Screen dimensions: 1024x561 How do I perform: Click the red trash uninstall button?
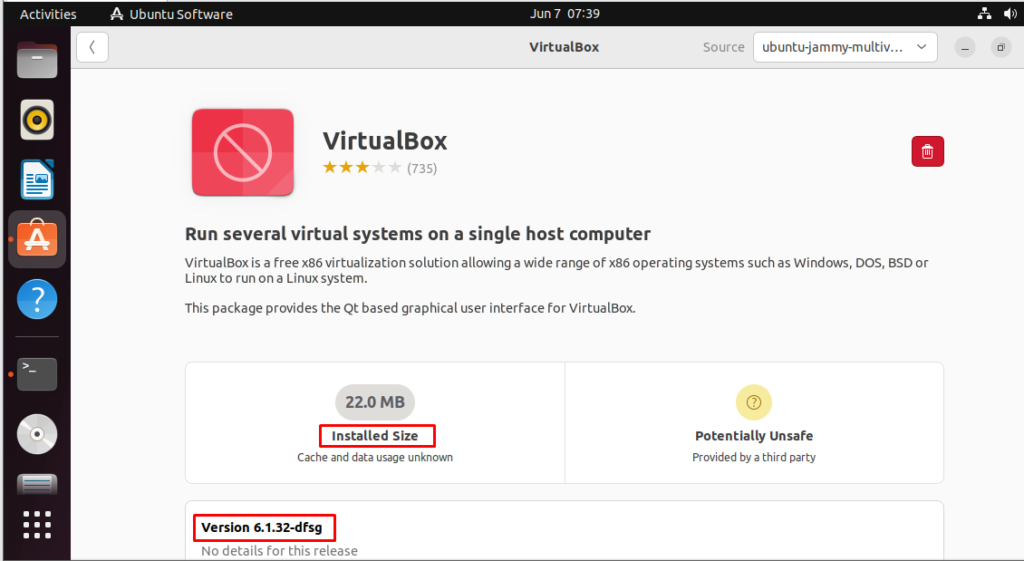click(x=927, y=152)
